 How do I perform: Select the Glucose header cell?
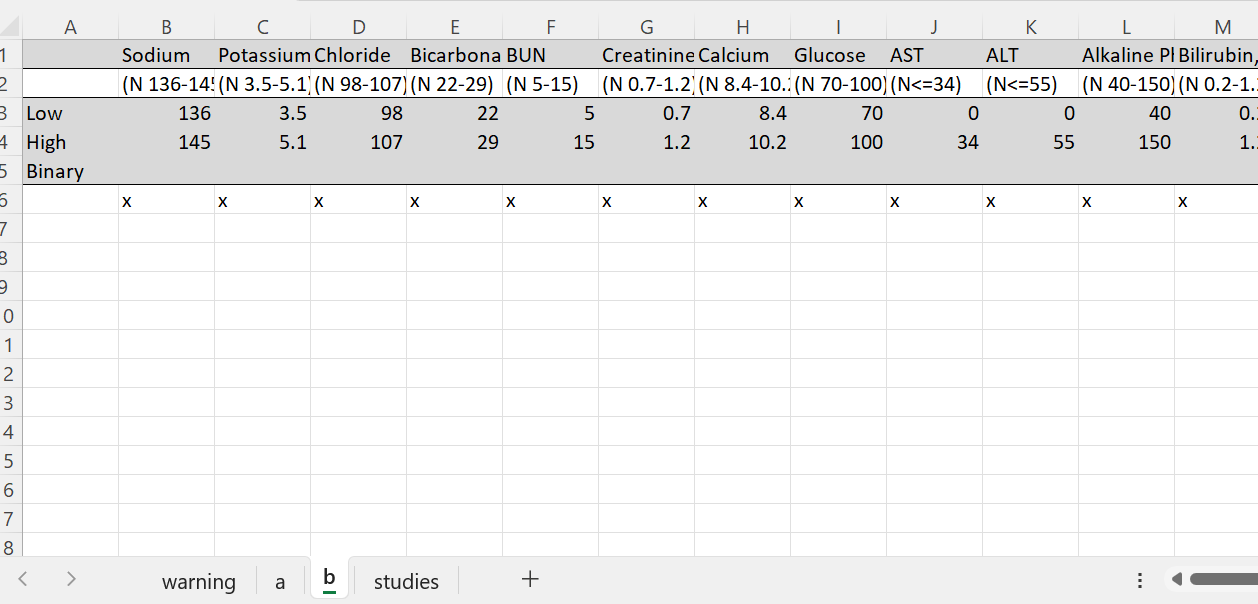tap(838, 55)
